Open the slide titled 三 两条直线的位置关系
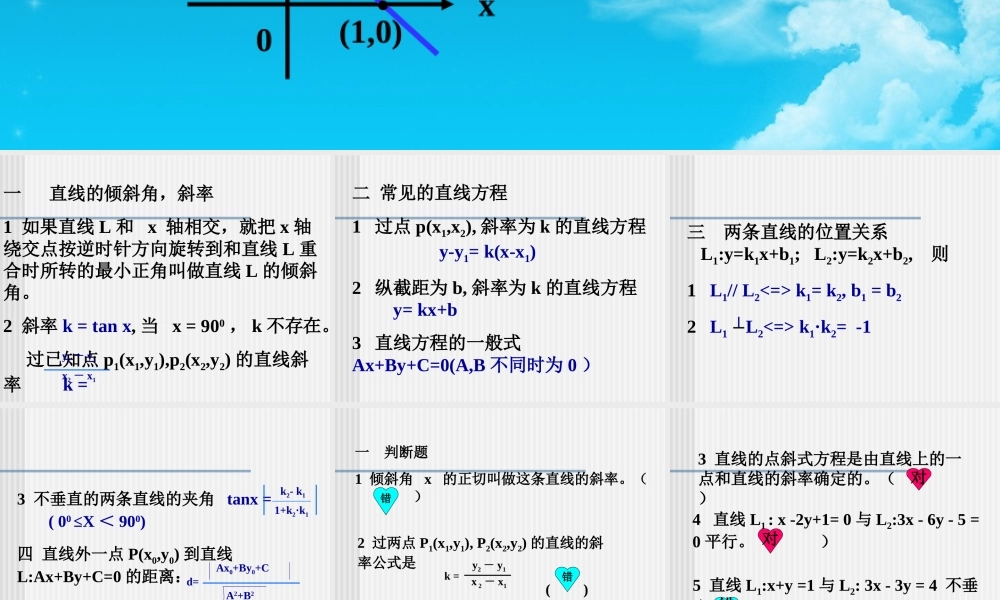 point(834,278)
